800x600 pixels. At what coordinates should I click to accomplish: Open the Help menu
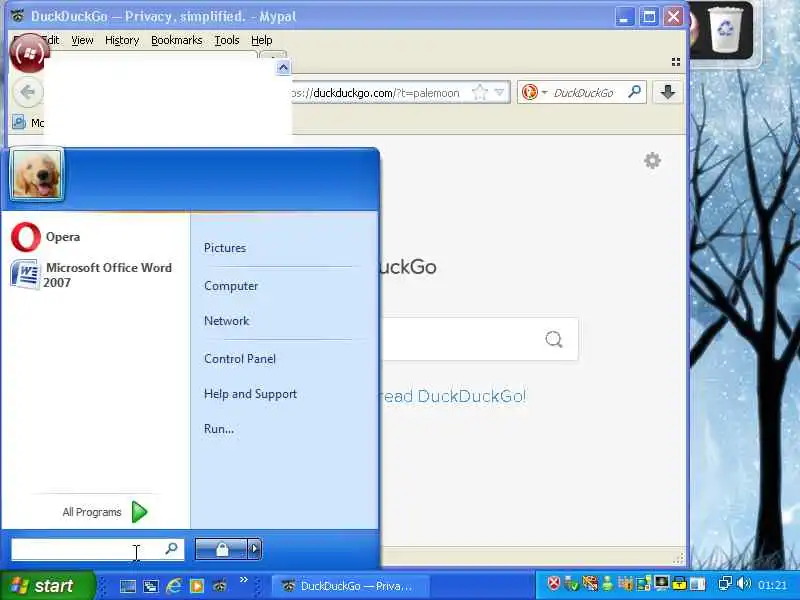tap(261, 40)
